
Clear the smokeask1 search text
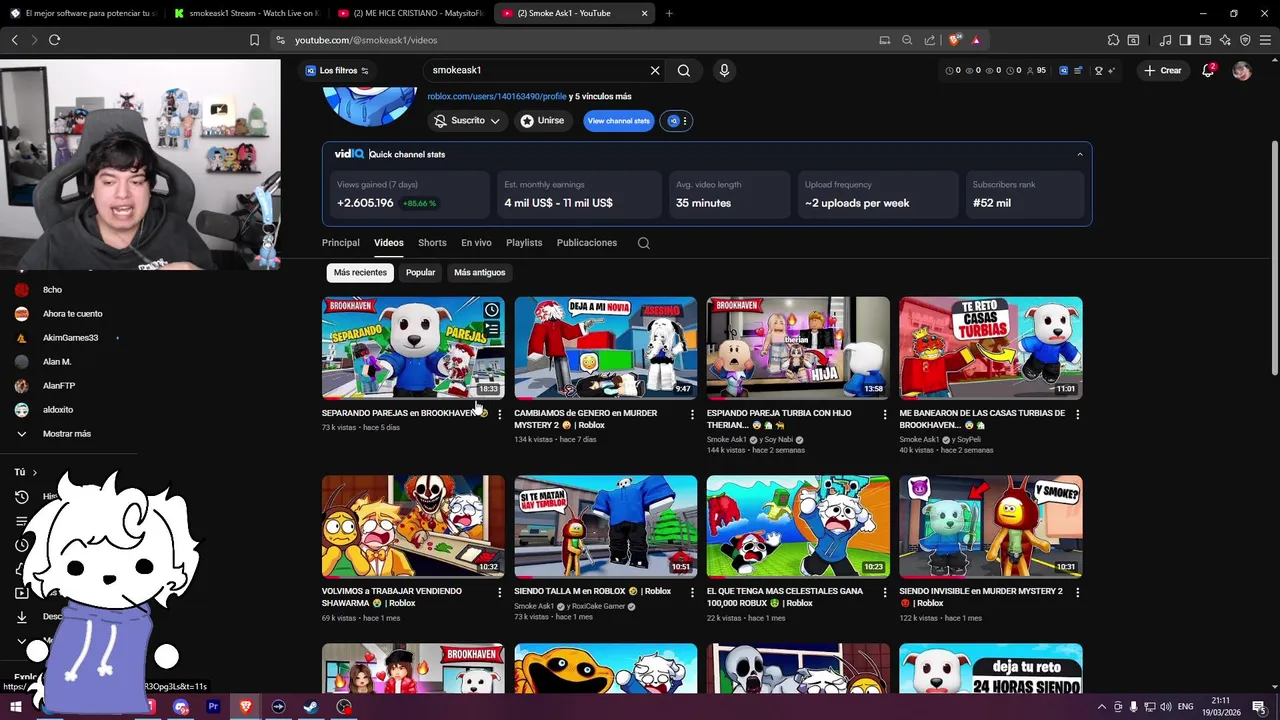coord(655,70)
